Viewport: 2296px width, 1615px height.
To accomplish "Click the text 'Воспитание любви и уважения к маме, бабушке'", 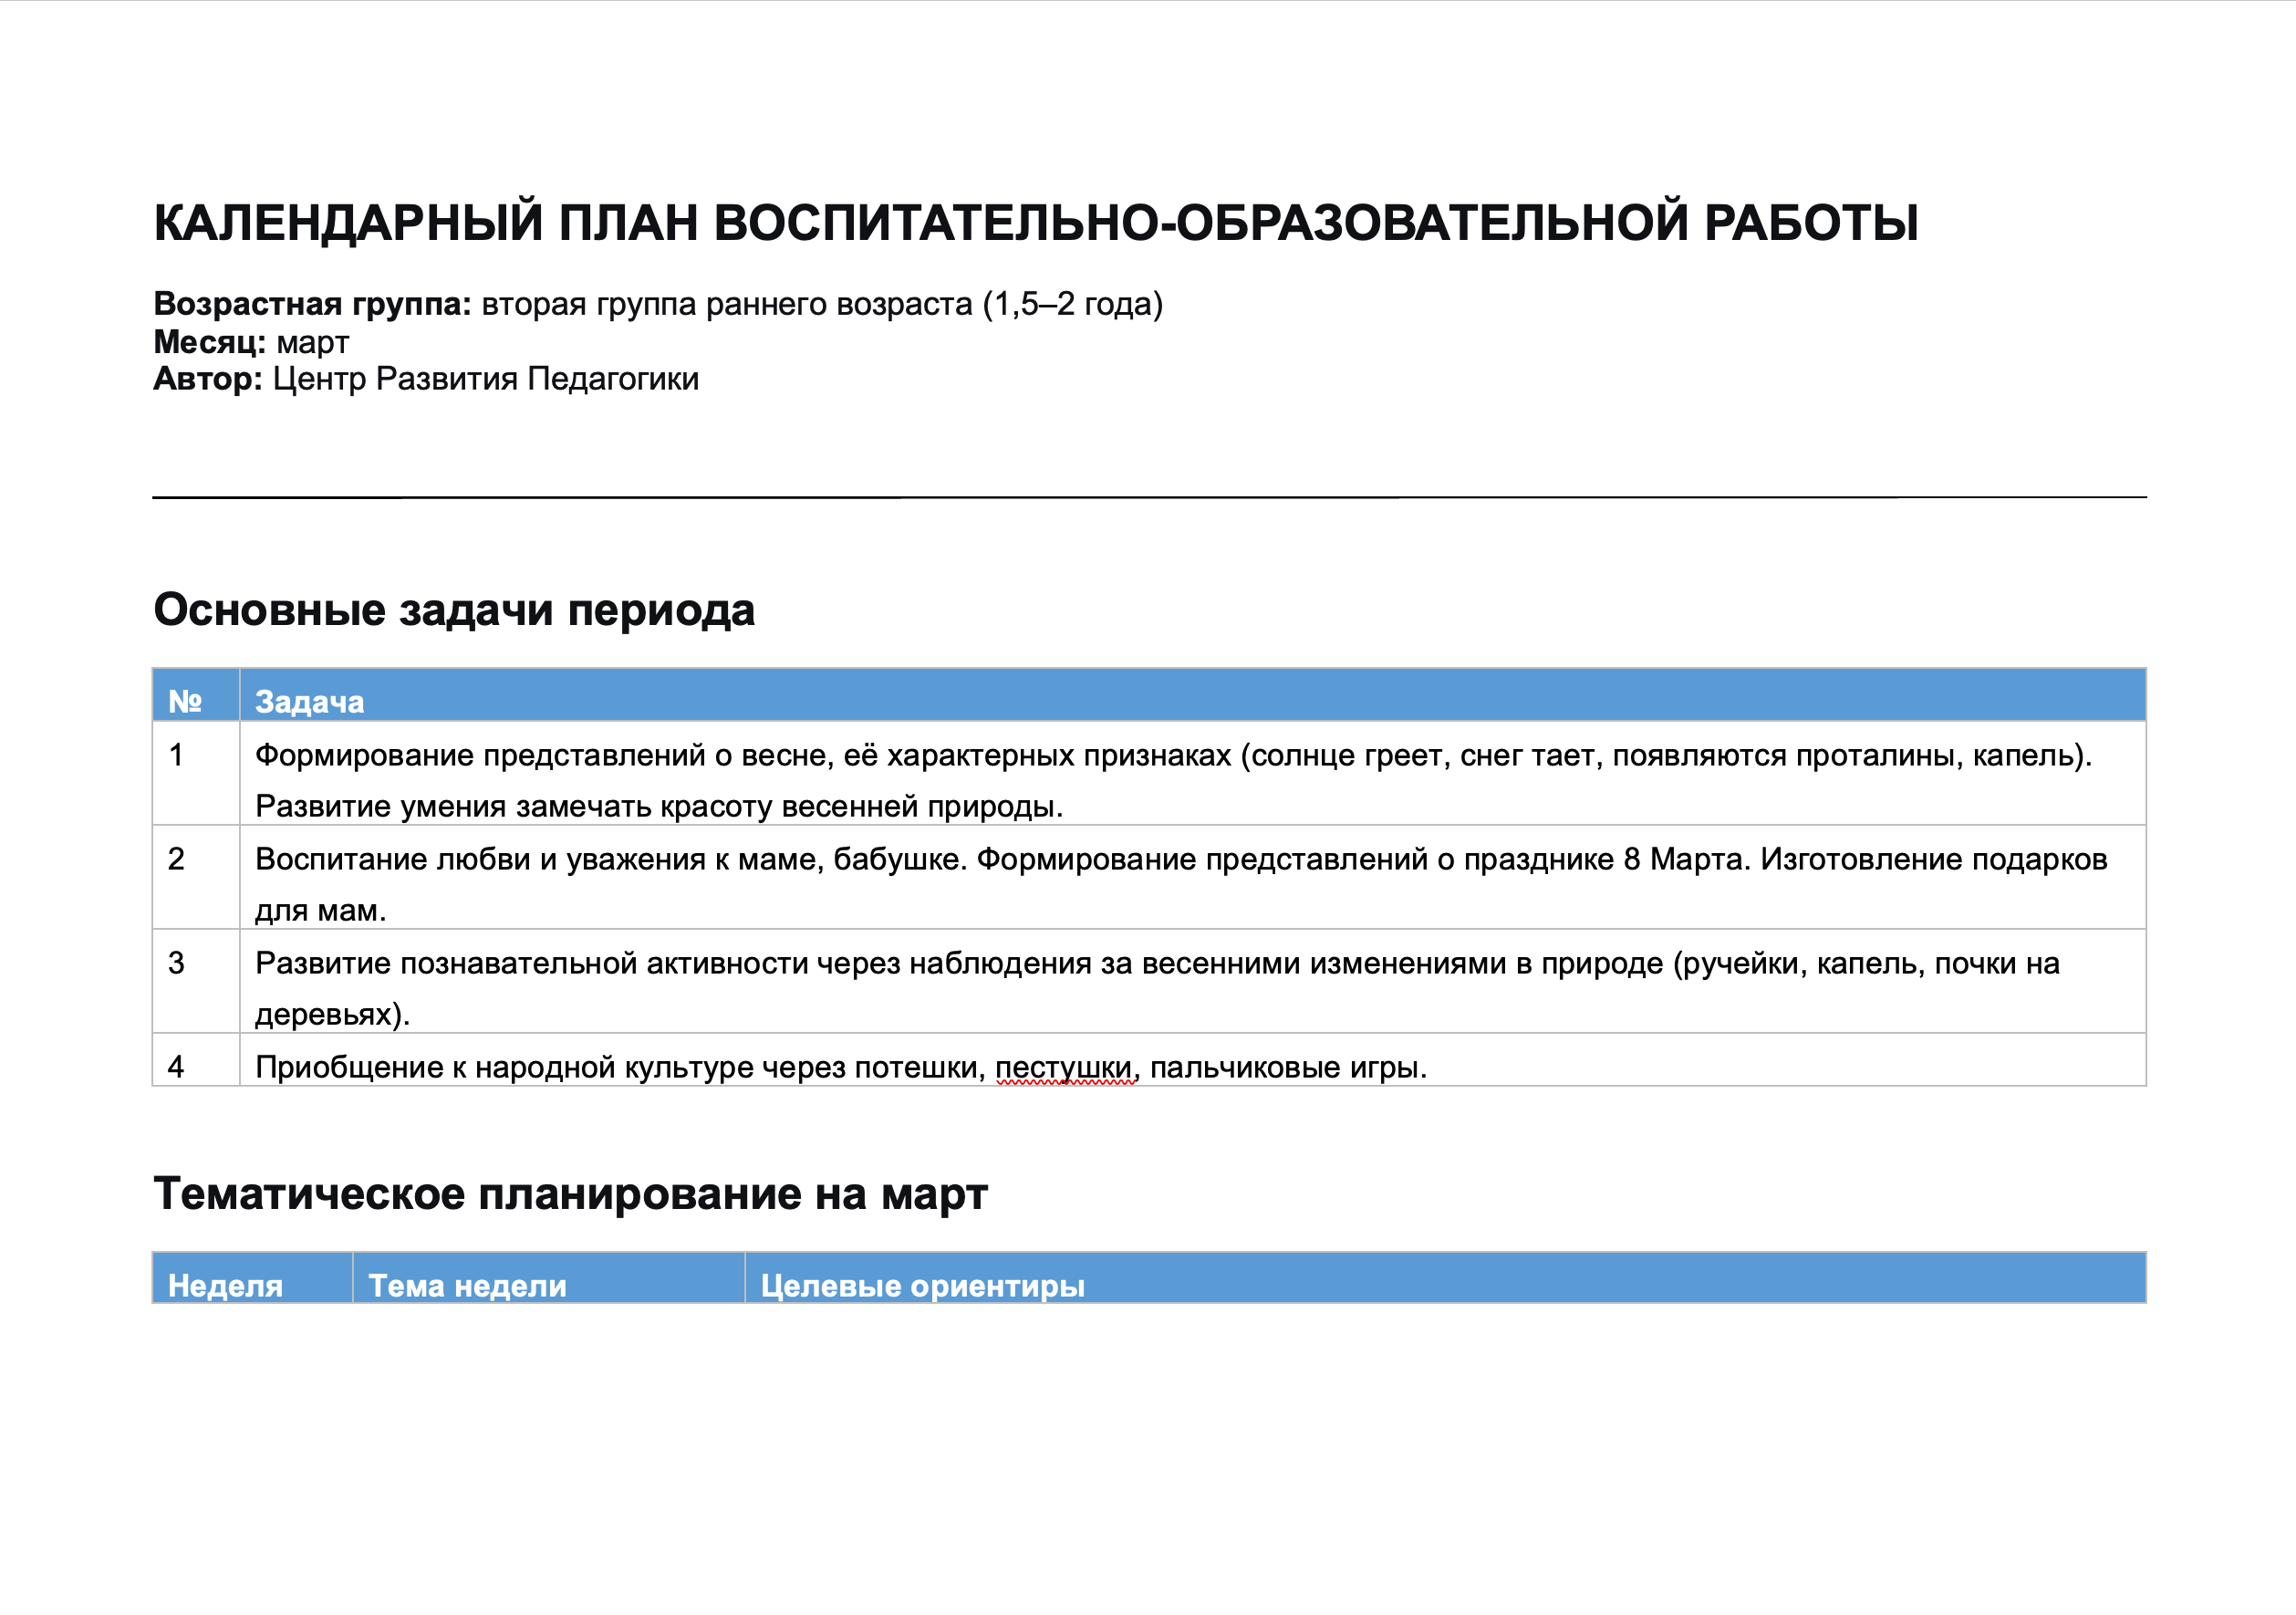I will pos(607,859).
